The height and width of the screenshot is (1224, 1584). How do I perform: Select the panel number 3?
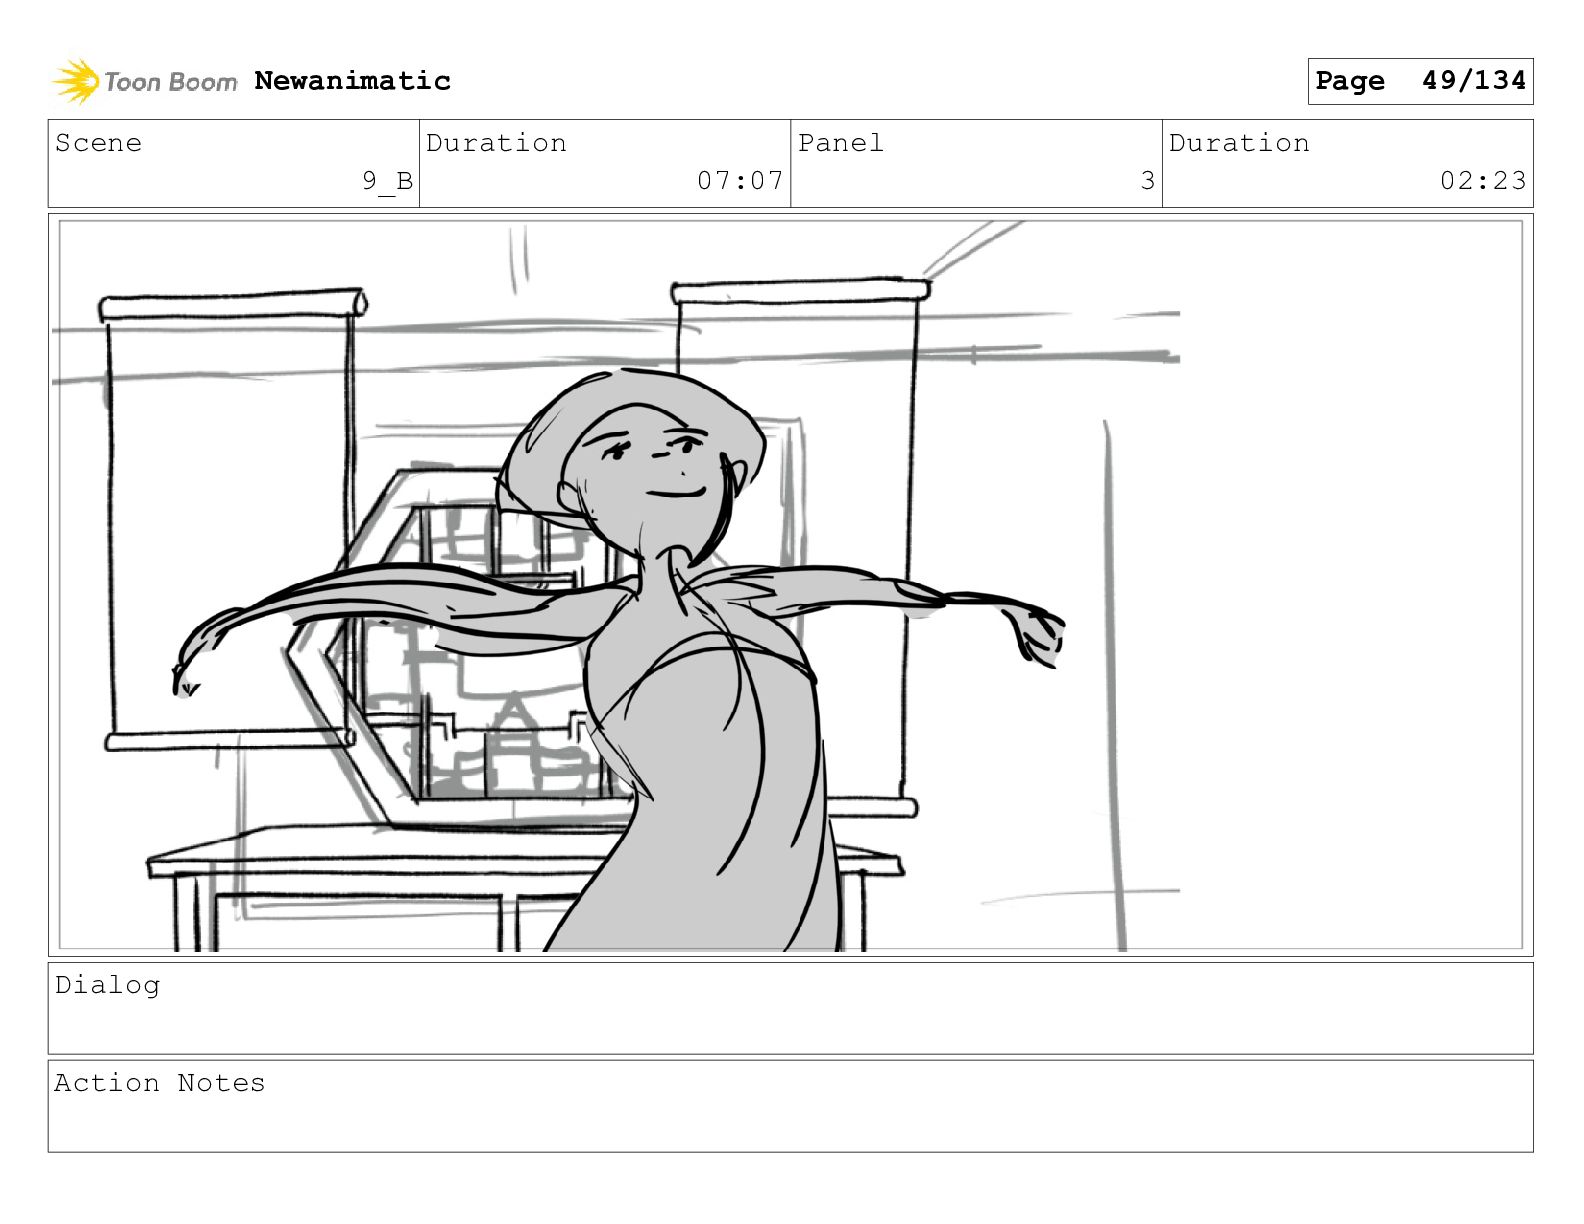[1148, 181]
